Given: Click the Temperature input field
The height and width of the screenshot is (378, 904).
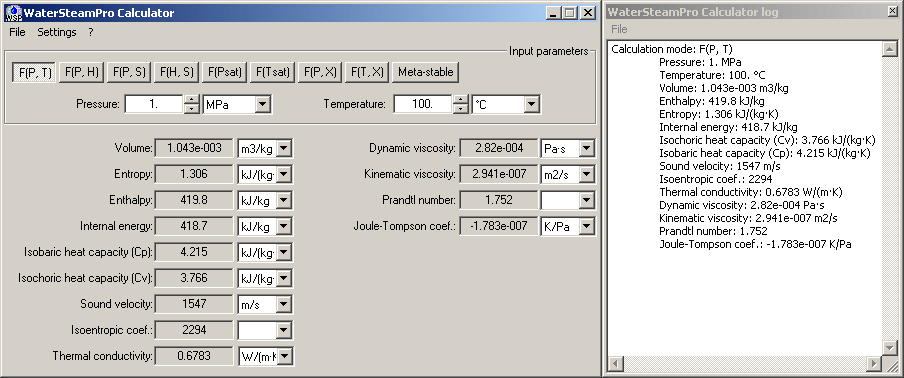Looking at the screenshot, I should click(x=423, y=104).
